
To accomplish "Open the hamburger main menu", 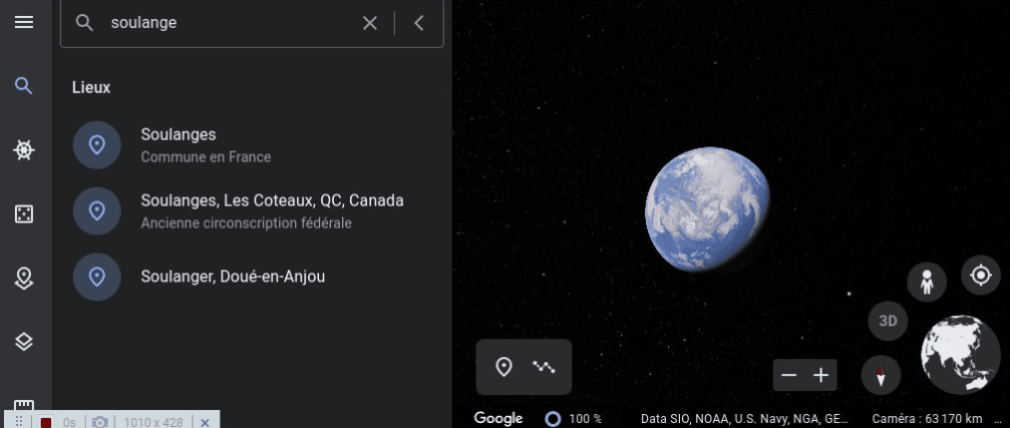I will [x=24, y=22].
